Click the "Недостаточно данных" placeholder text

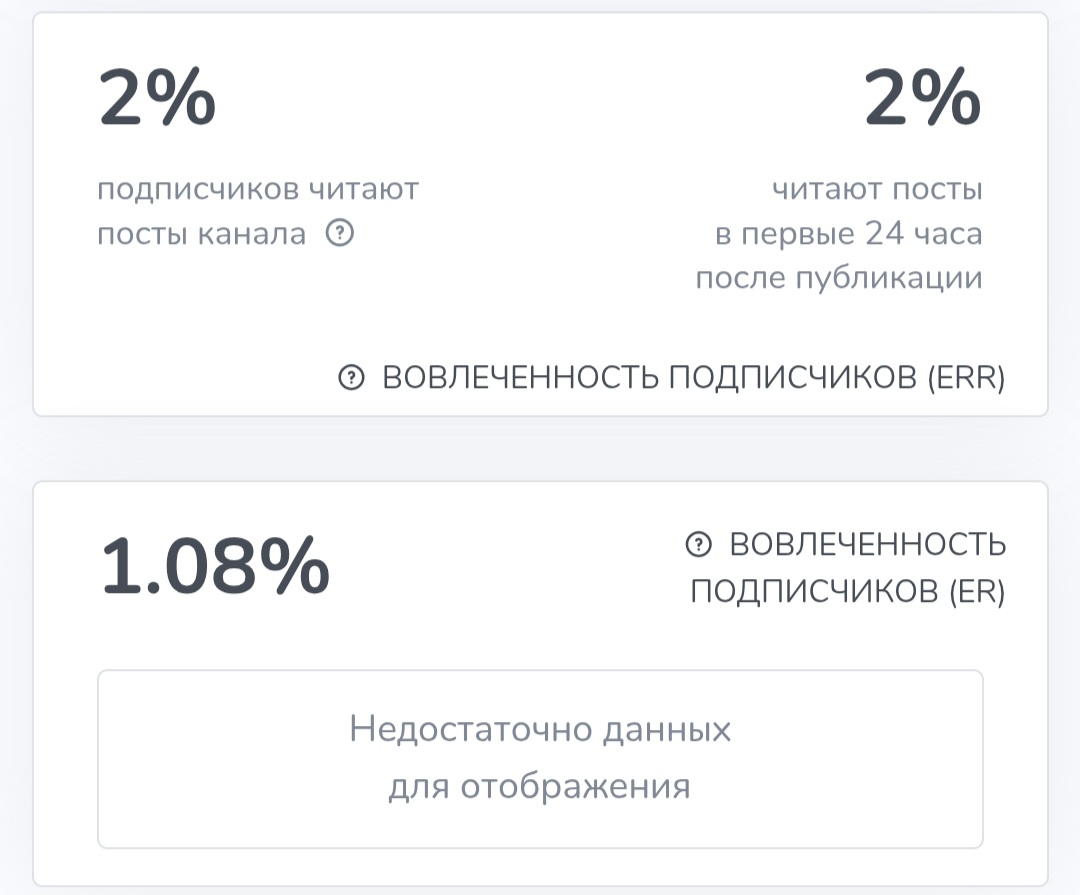tap(540, 729)
